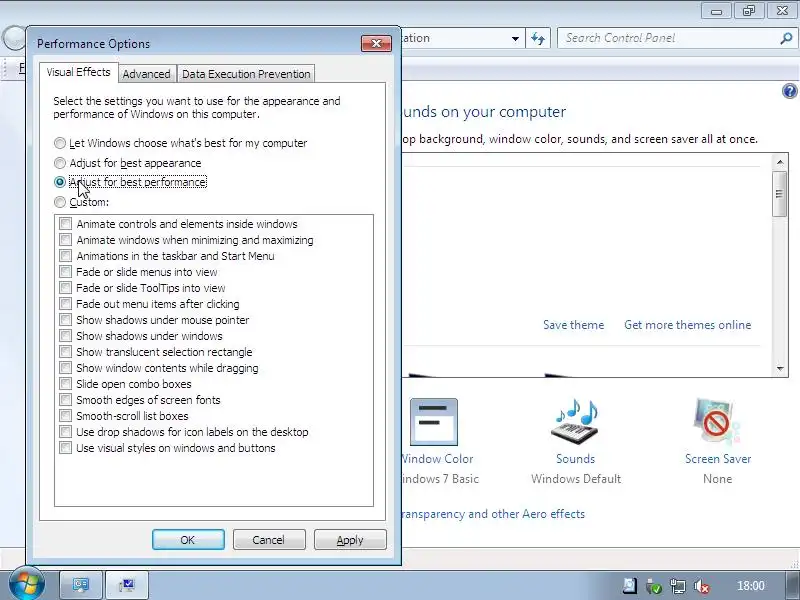Close the Performance Options dialog
Viewport: 800px width, 600px height.
pyautogui.click(x=376, y=43)
